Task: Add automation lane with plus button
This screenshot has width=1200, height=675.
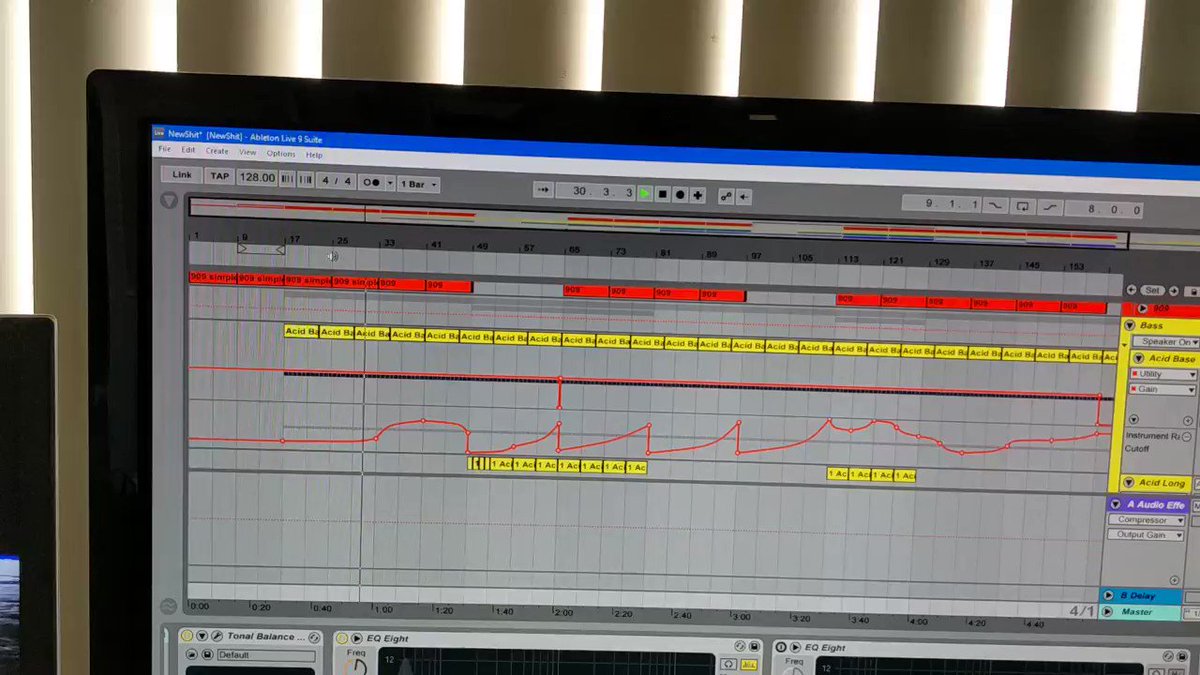Action: pyautogui.click(x=1187, y=421)
